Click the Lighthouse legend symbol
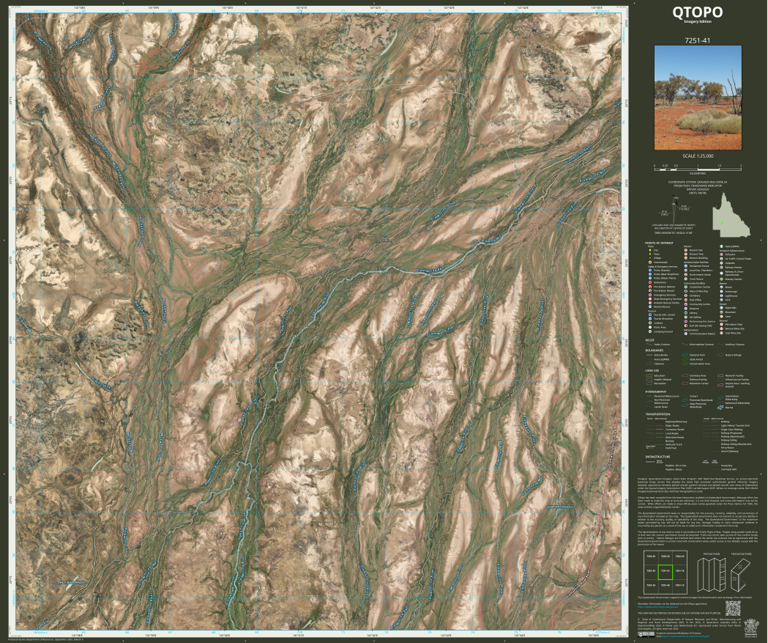Image resolution: width=768 pixels, height=643 pixels. click(x=721, y=296)
